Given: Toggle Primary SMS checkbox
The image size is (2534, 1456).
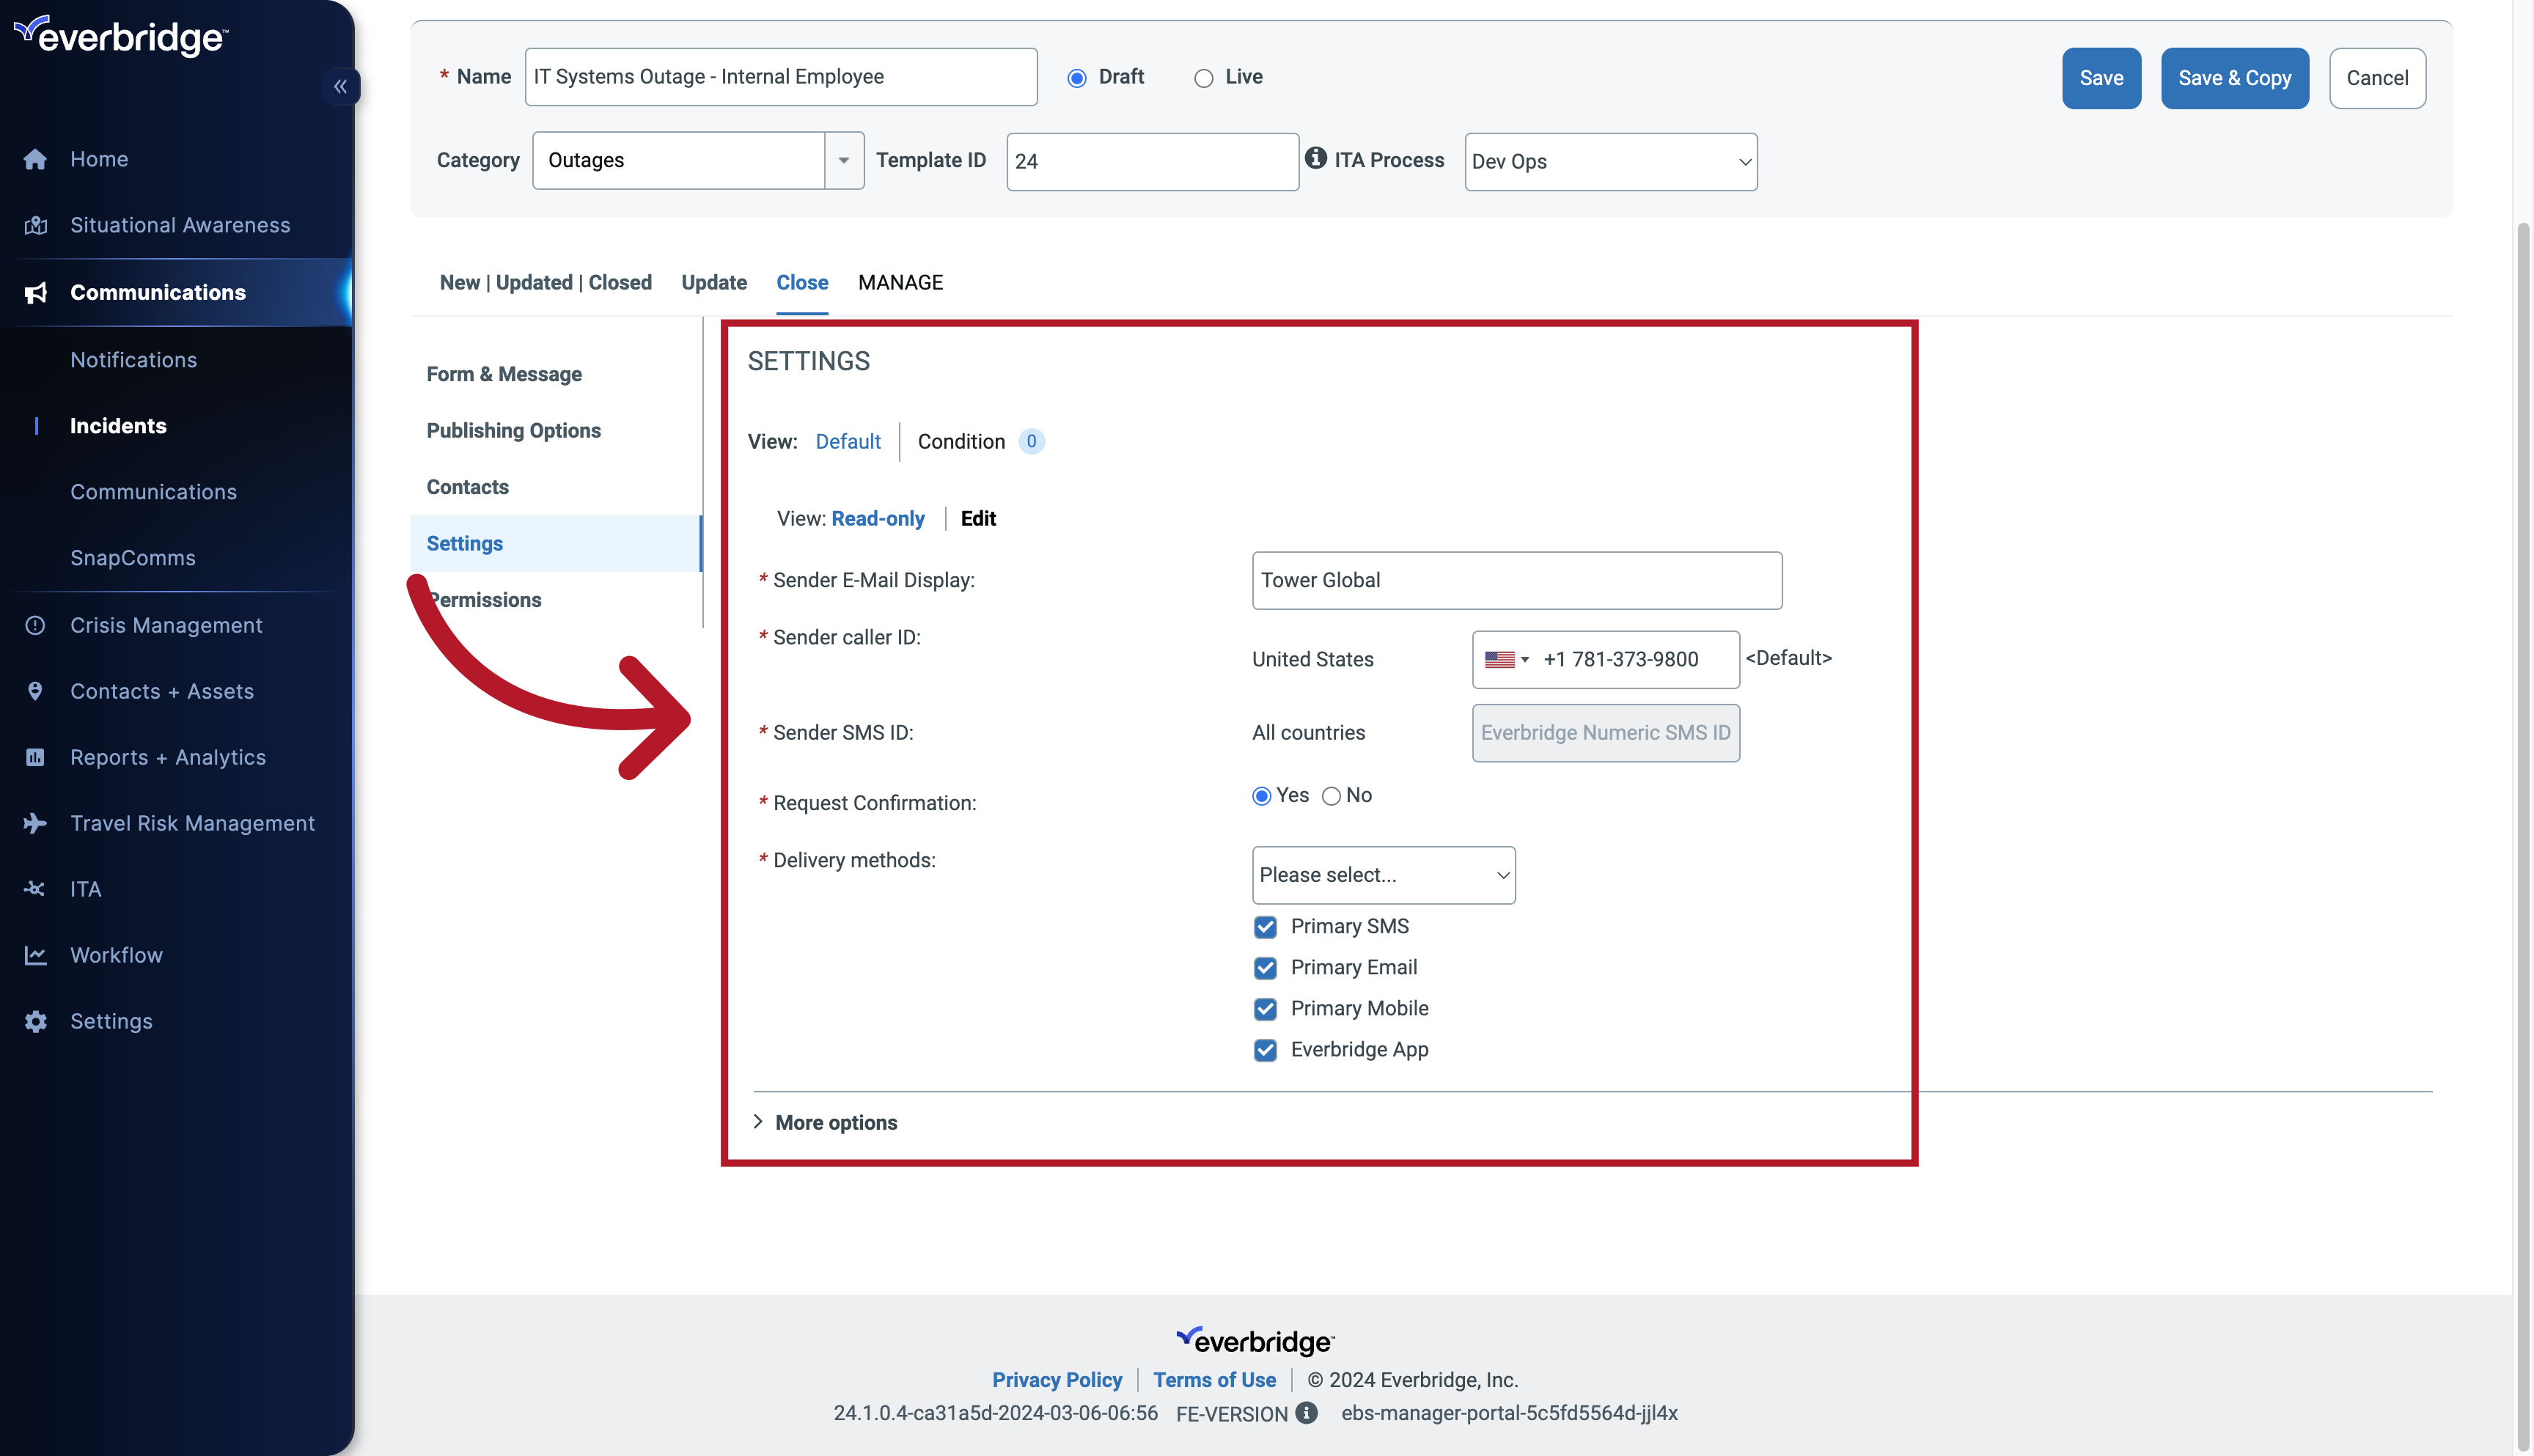Looking at the screenshot, I should (1266, 925).
